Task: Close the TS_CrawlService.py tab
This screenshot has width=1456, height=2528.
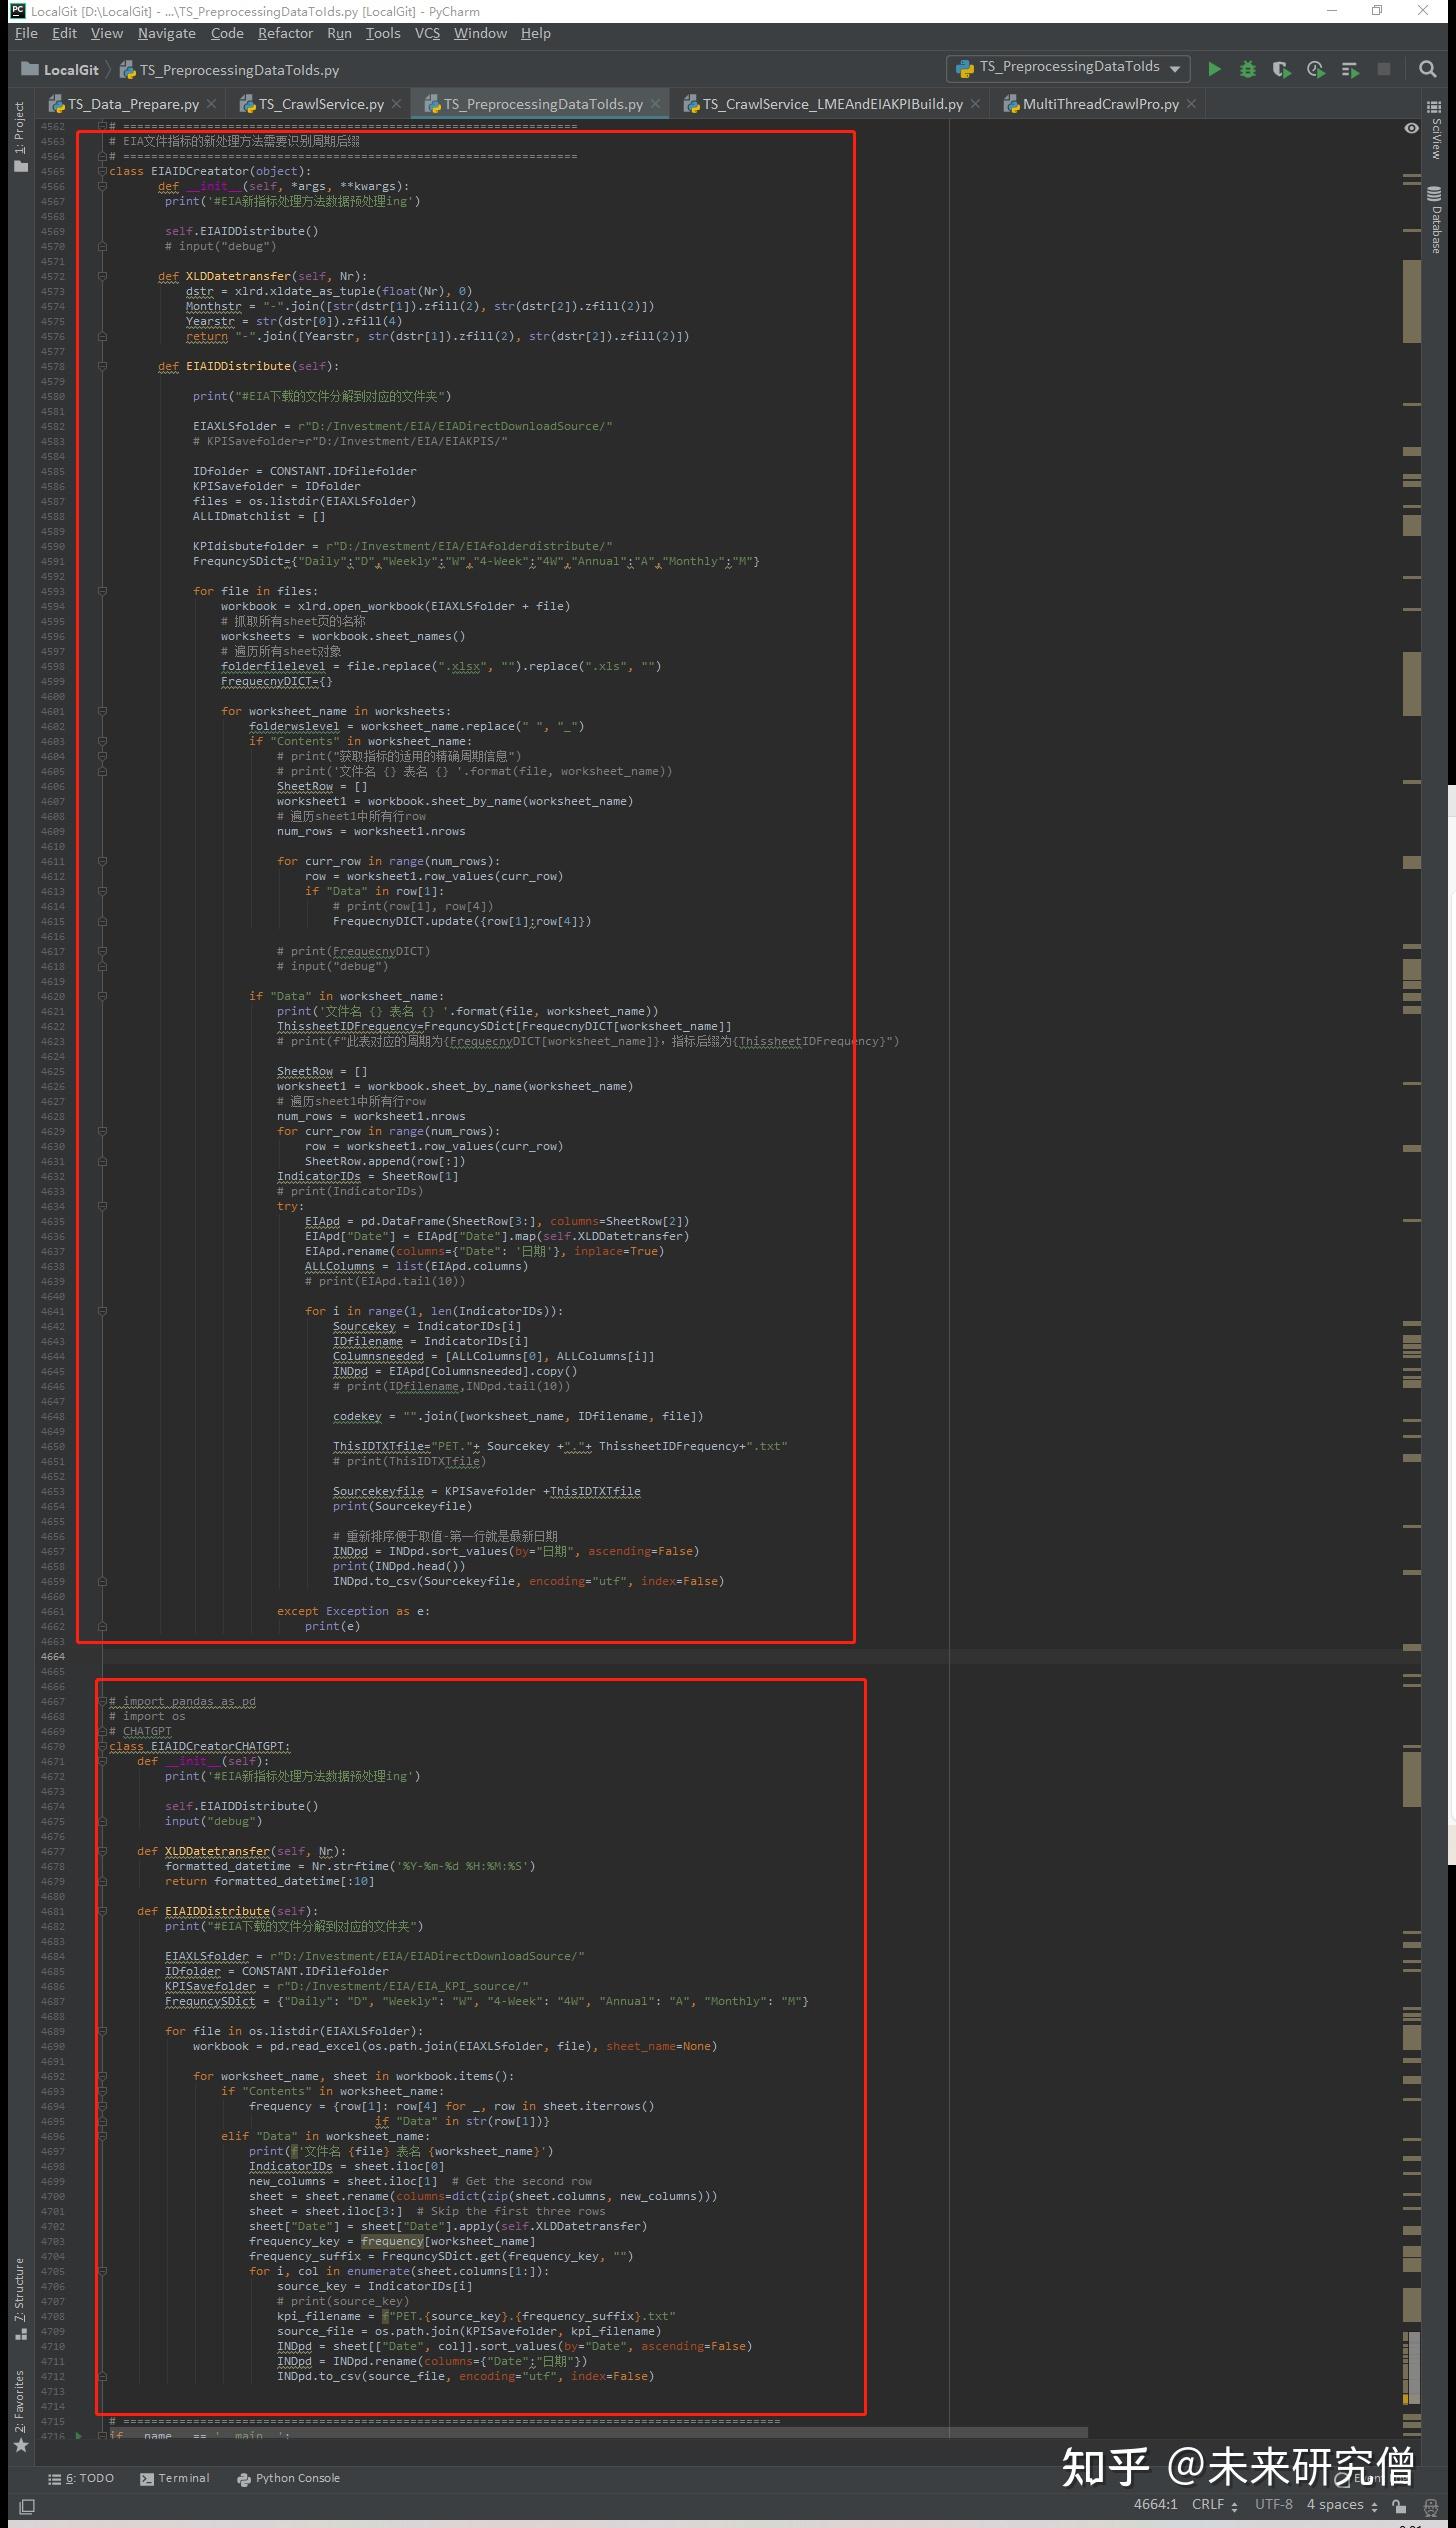Action: pos(397,104)
